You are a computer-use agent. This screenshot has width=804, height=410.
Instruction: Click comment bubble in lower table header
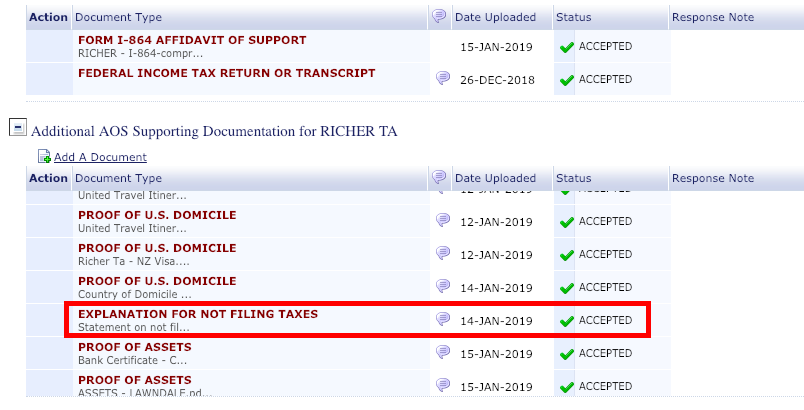[439, 177]
